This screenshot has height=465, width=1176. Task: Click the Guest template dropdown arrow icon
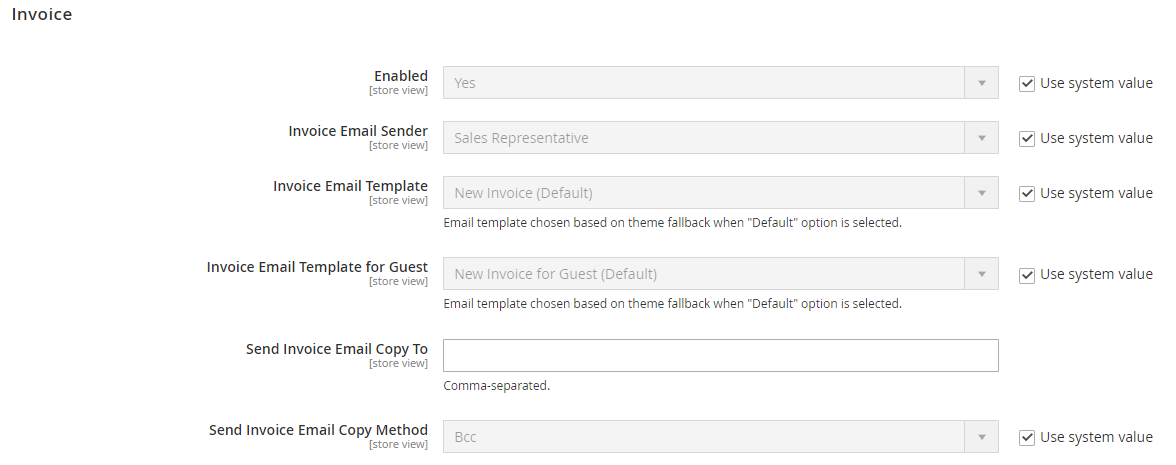981,274
